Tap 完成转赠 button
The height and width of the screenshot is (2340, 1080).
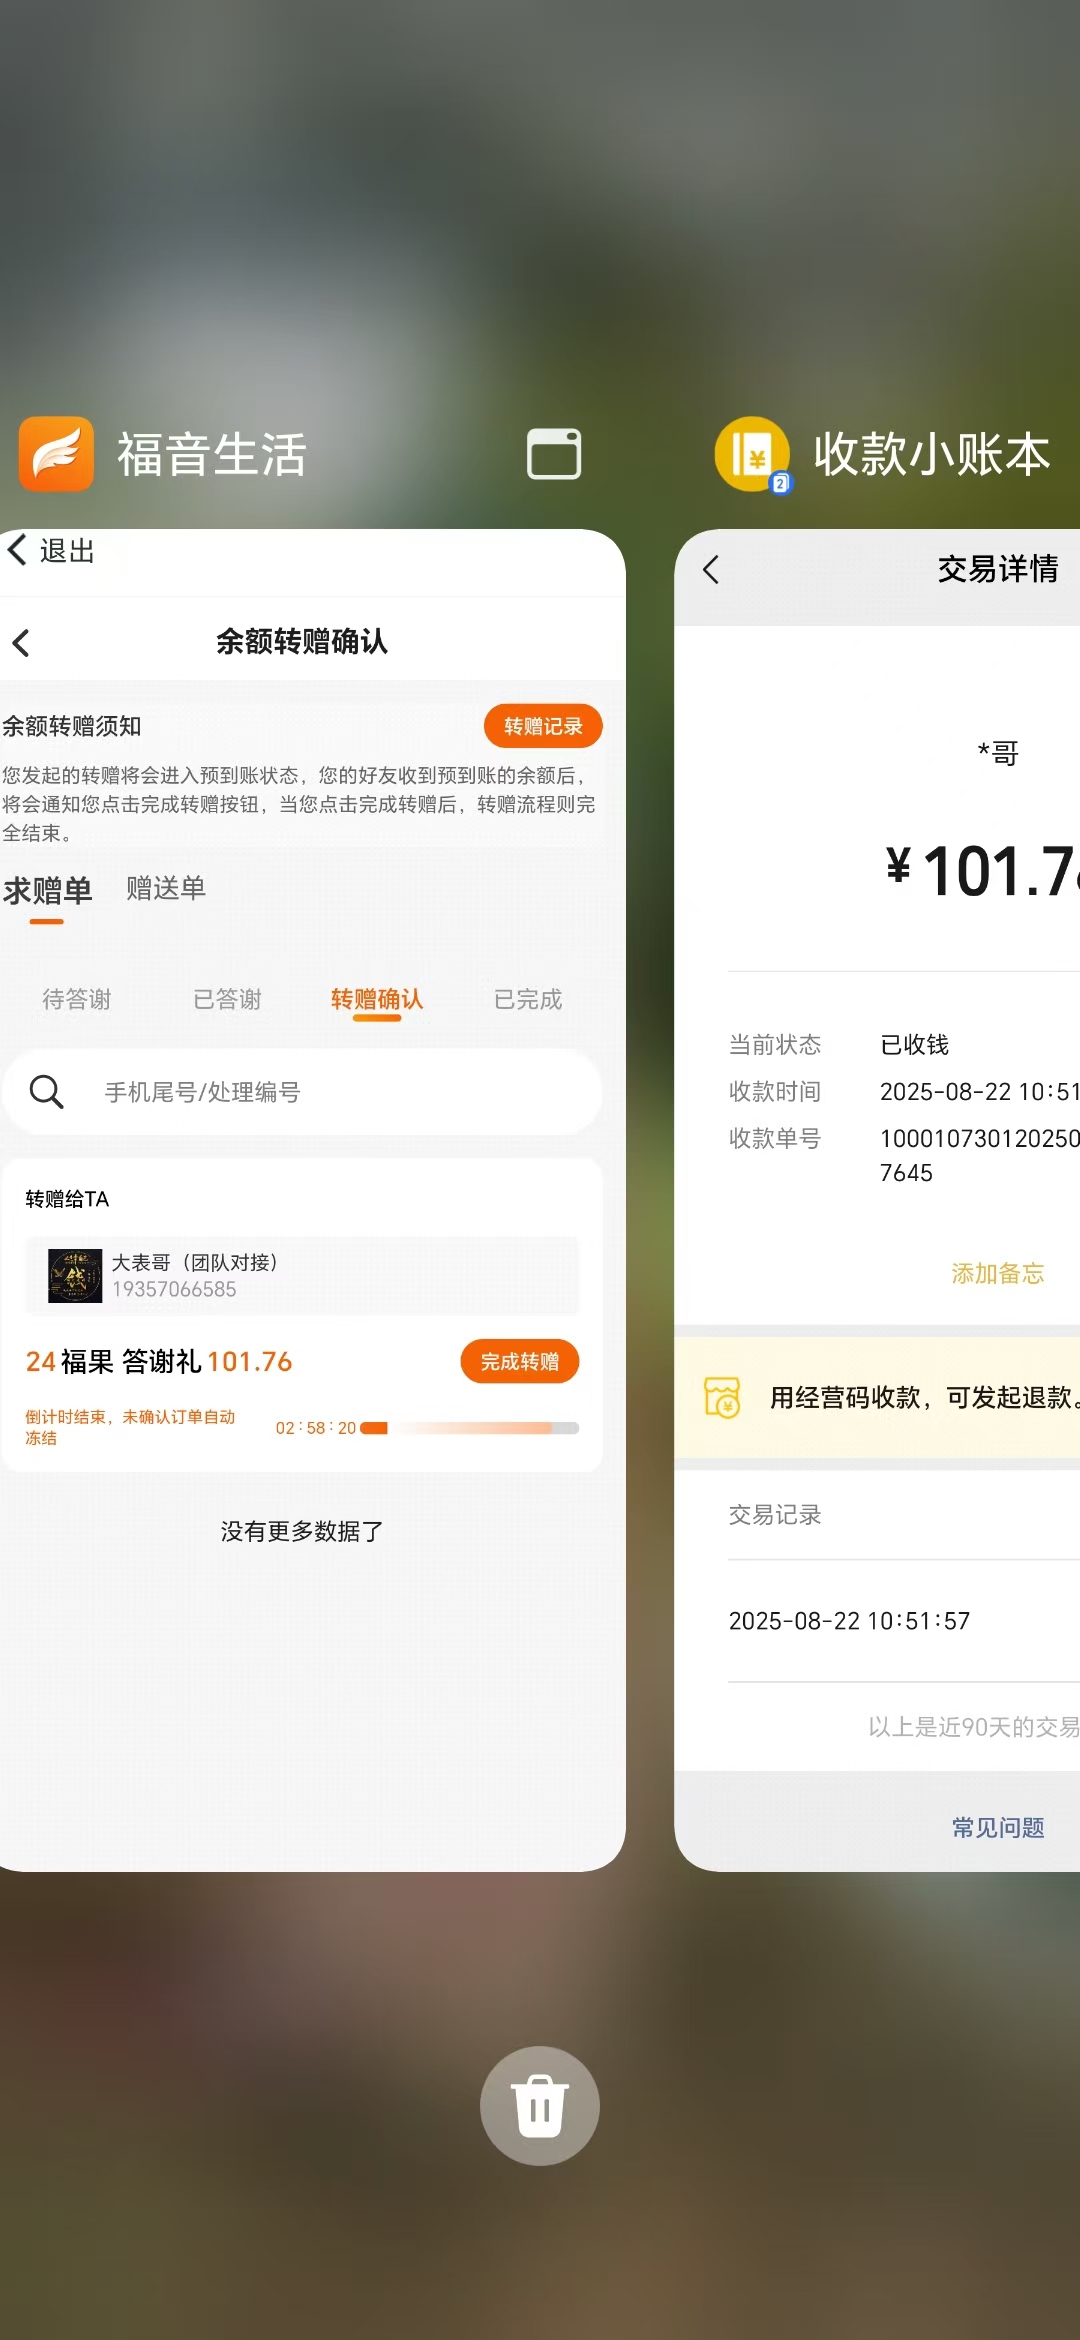(520, 1361)
